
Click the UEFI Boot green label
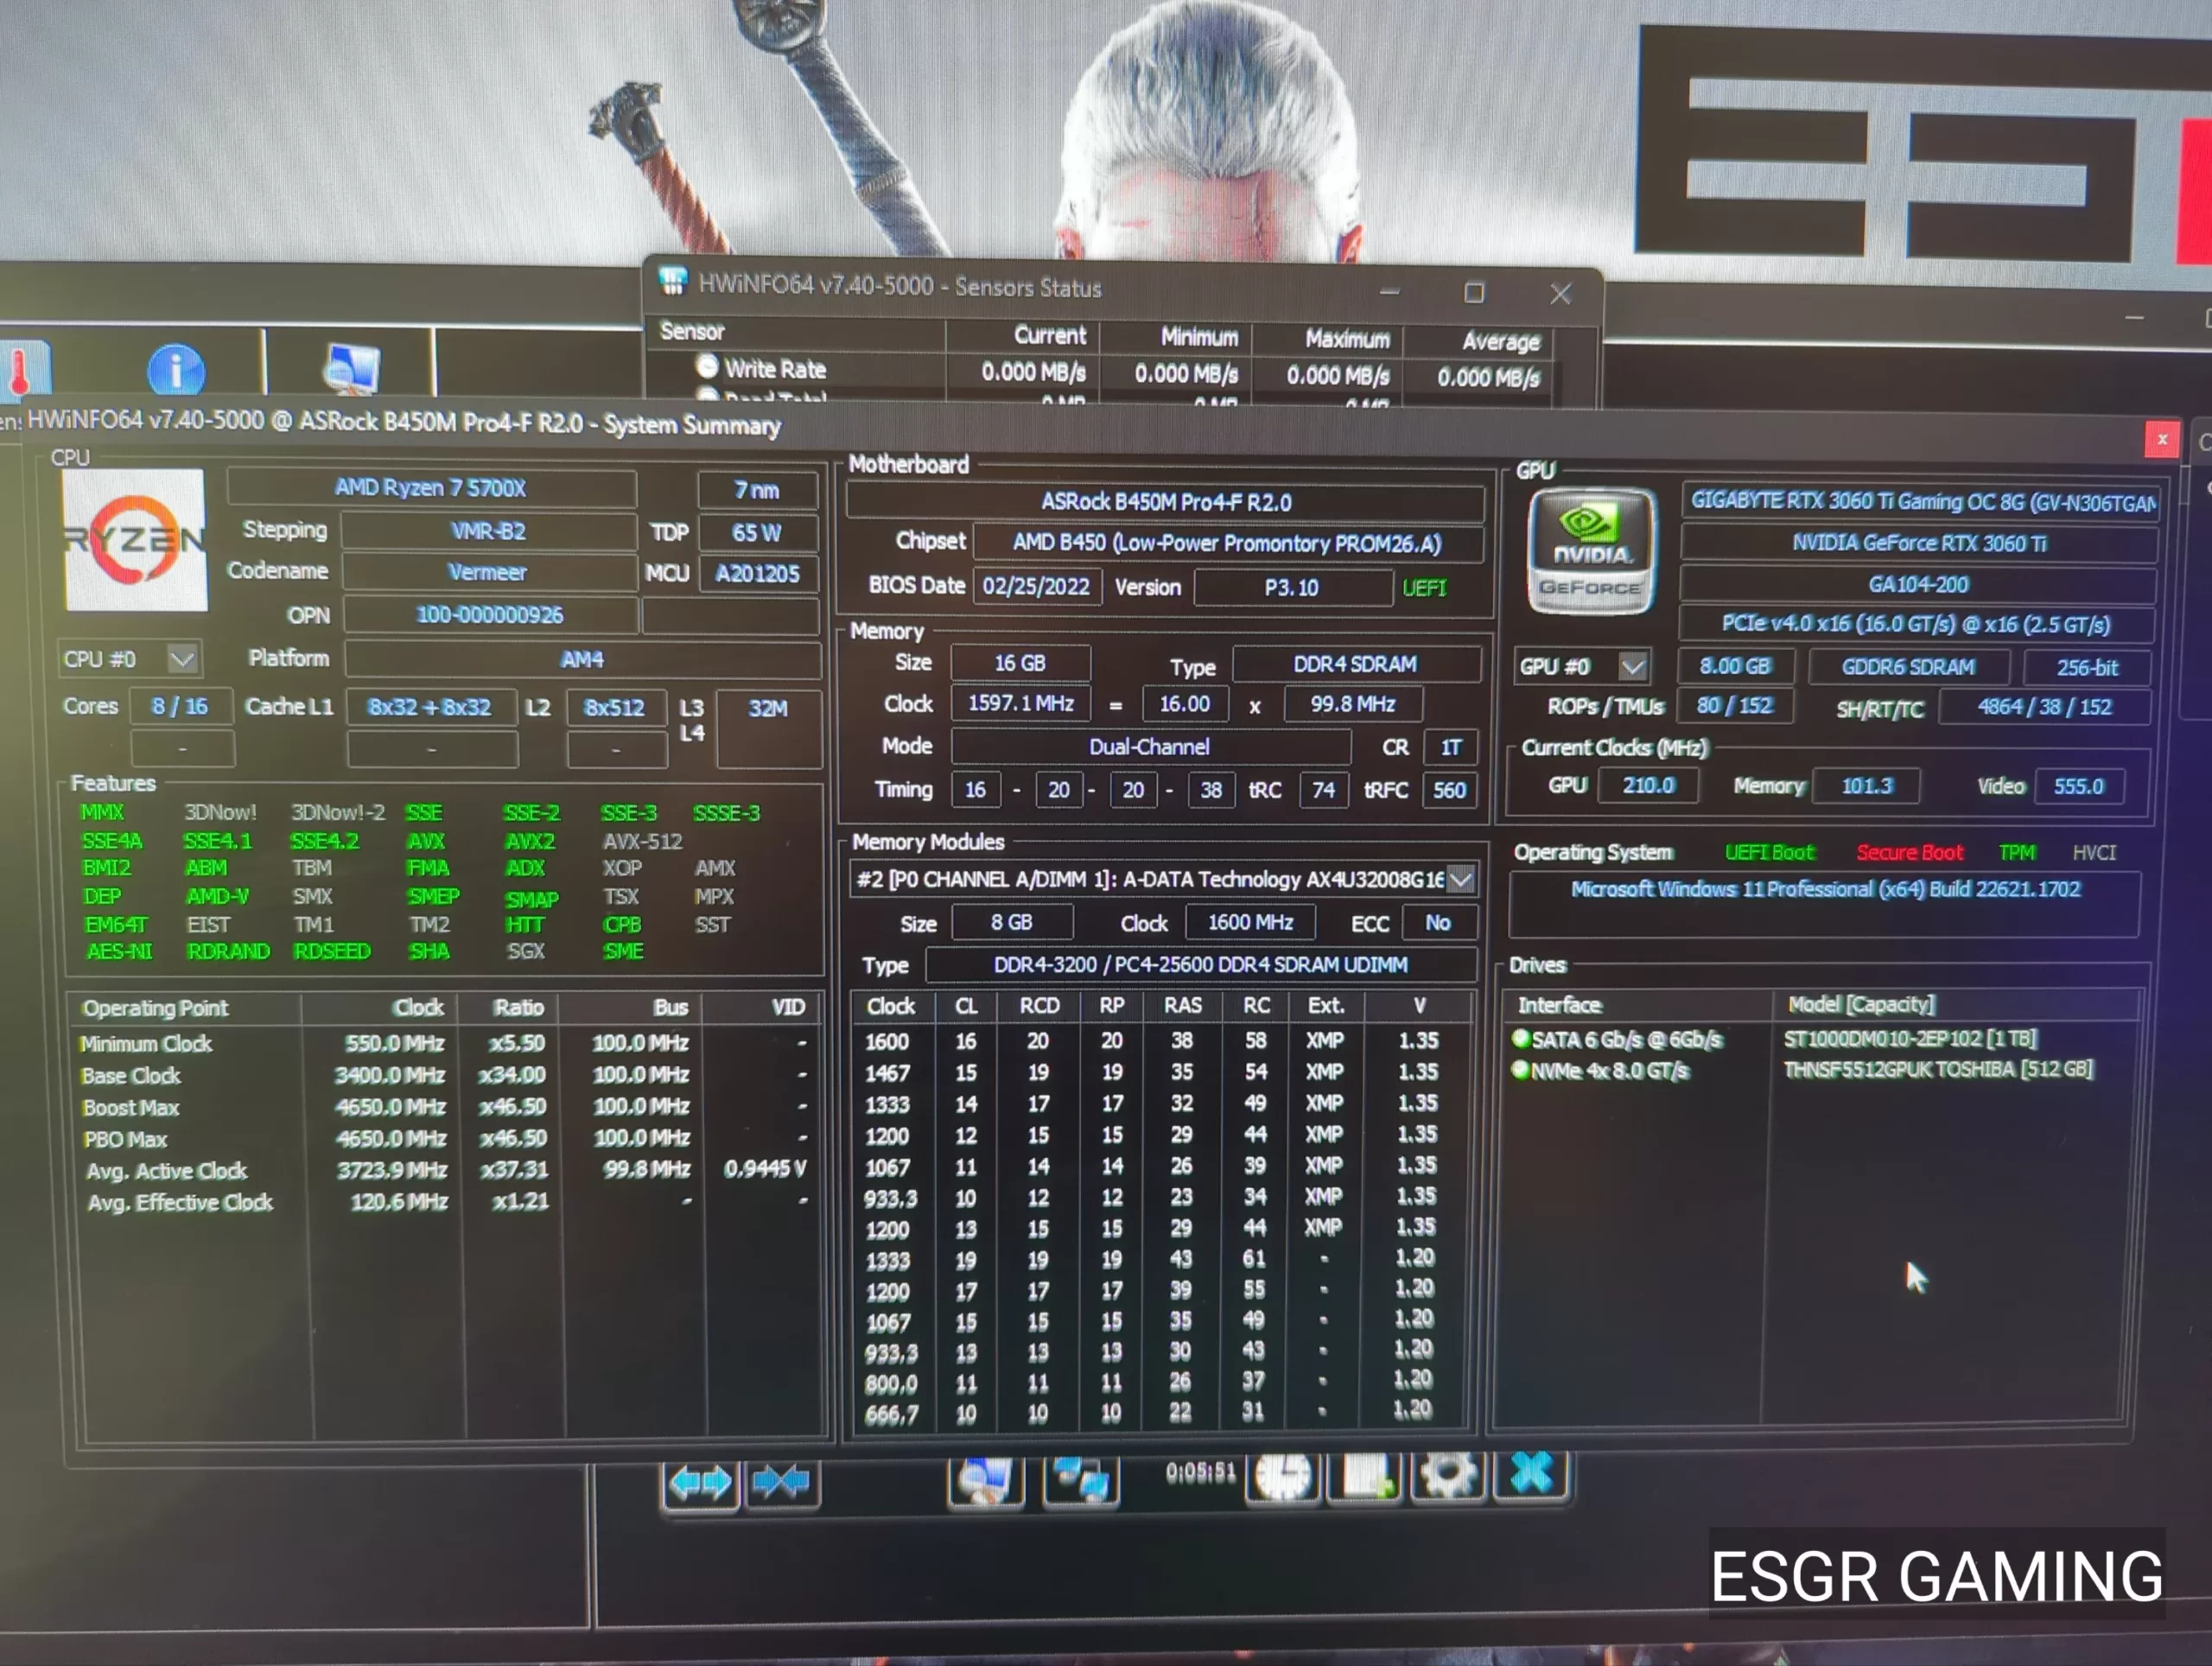point(1769,852)
